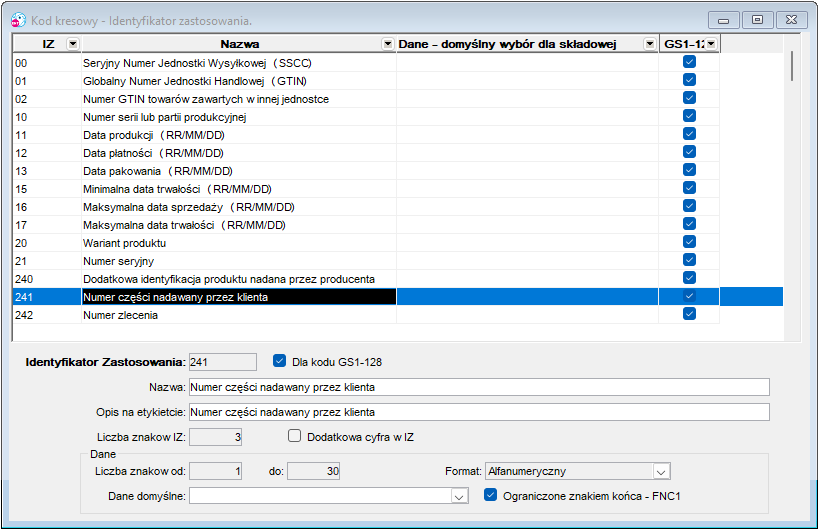Screen dimensions: 819x530
Task: Click the IZ cell with value 241
Action: click(x=47, y=297)
